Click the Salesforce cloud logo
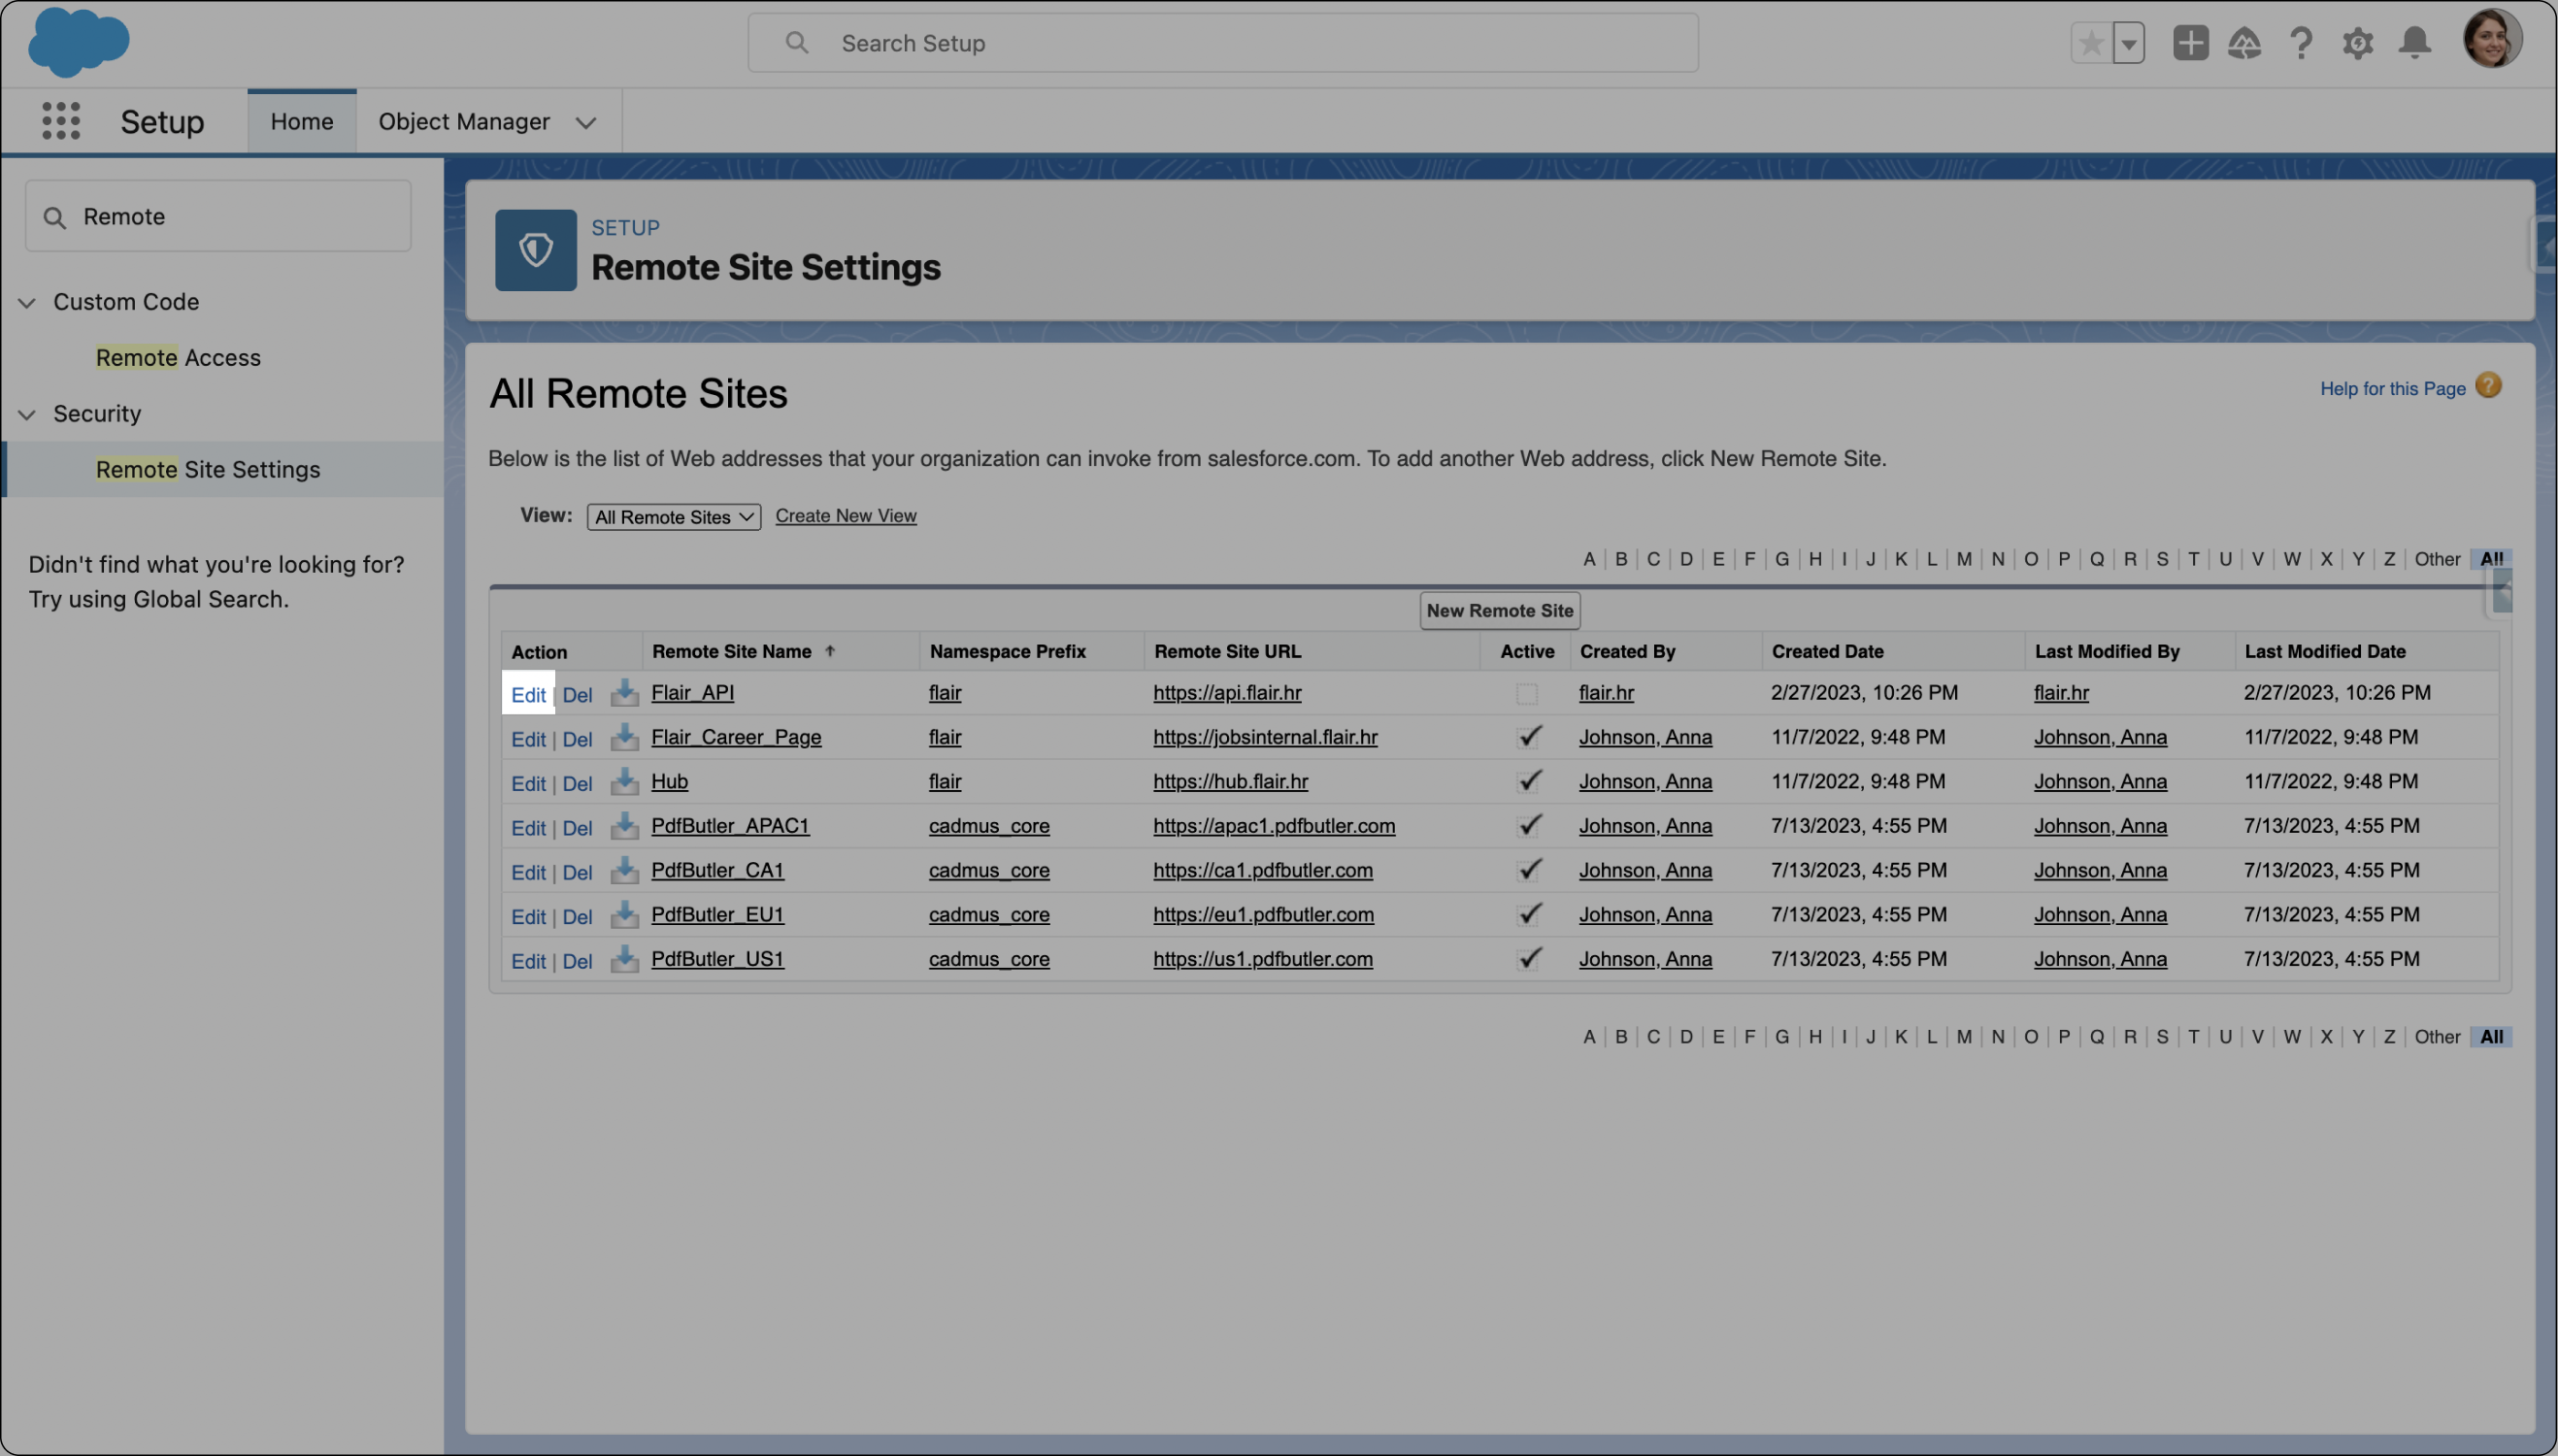The height and width of the screenshot is (1456, 2558). 78,42
